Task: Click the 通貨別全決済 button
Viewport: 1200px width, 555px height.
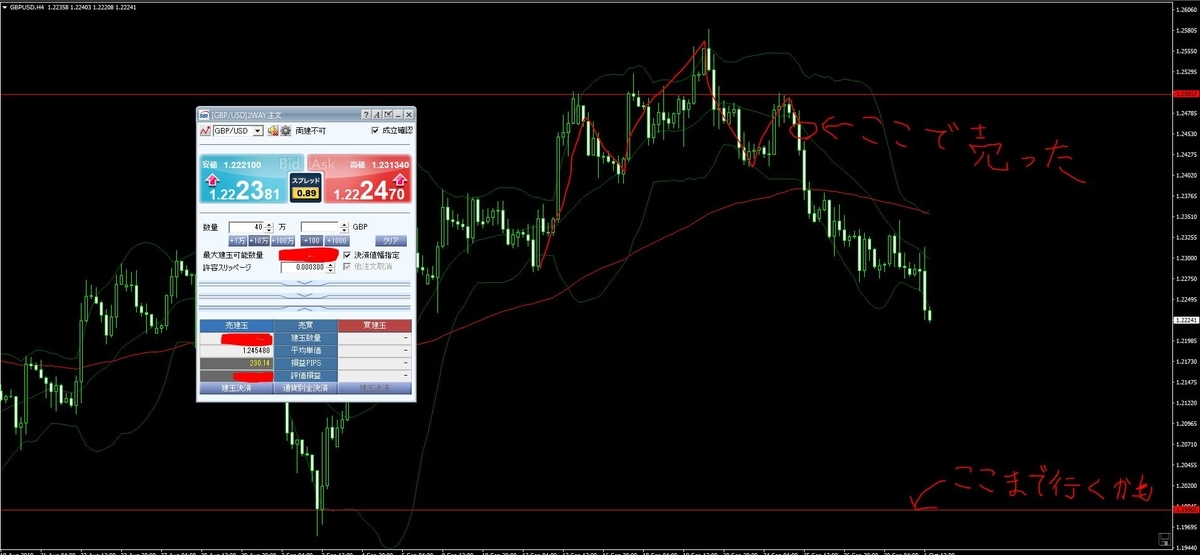Action: 305,388
